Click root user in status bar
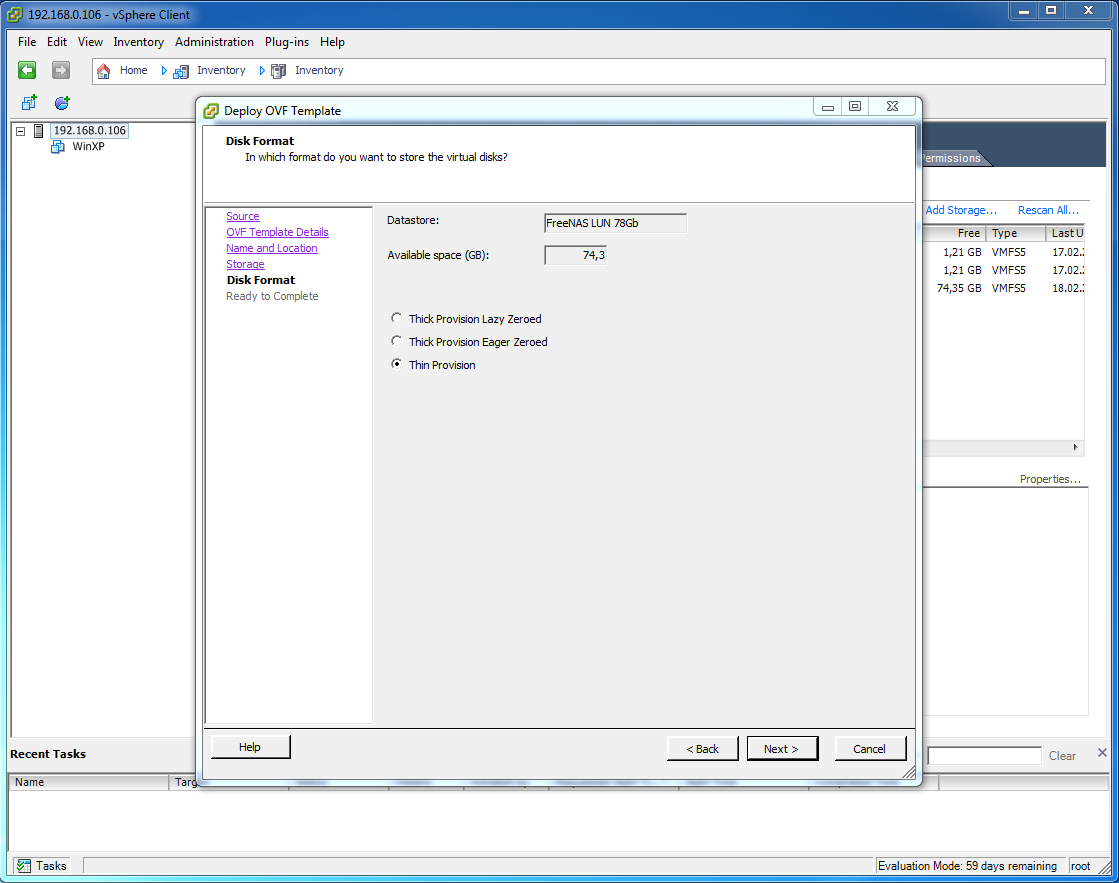The height and width of the screenshot is (883, 1119). click(1080, 866)
